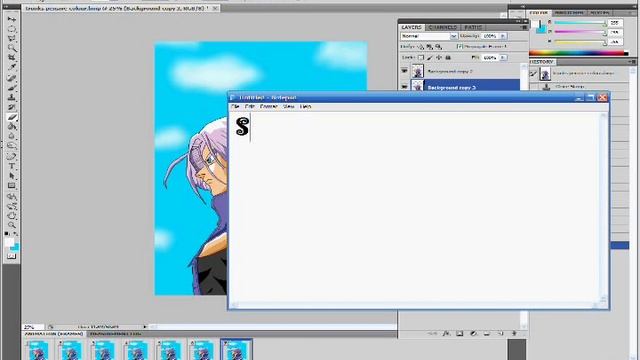Select the History Brush tool
Viewport: 640px width, 360px height.
tap(12, 107)
